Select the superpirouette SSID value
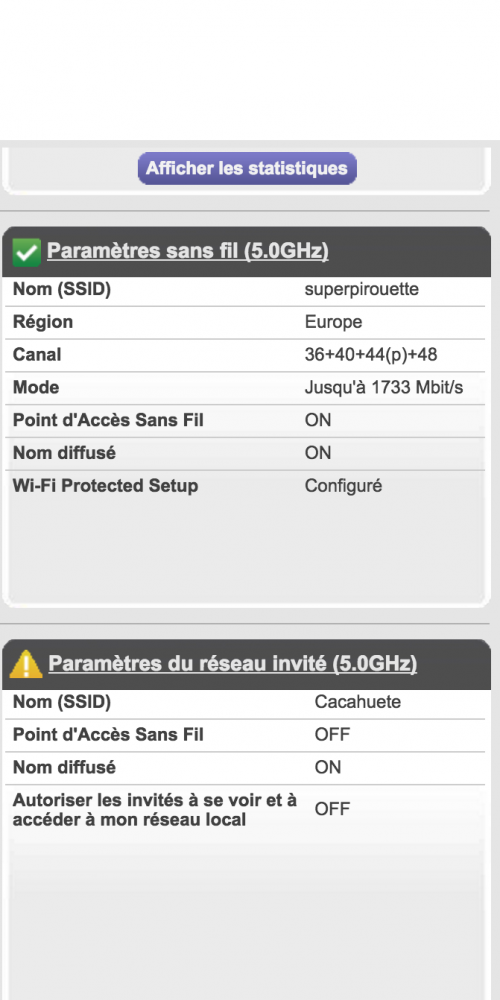500x1000 pixels. (362, 290)
